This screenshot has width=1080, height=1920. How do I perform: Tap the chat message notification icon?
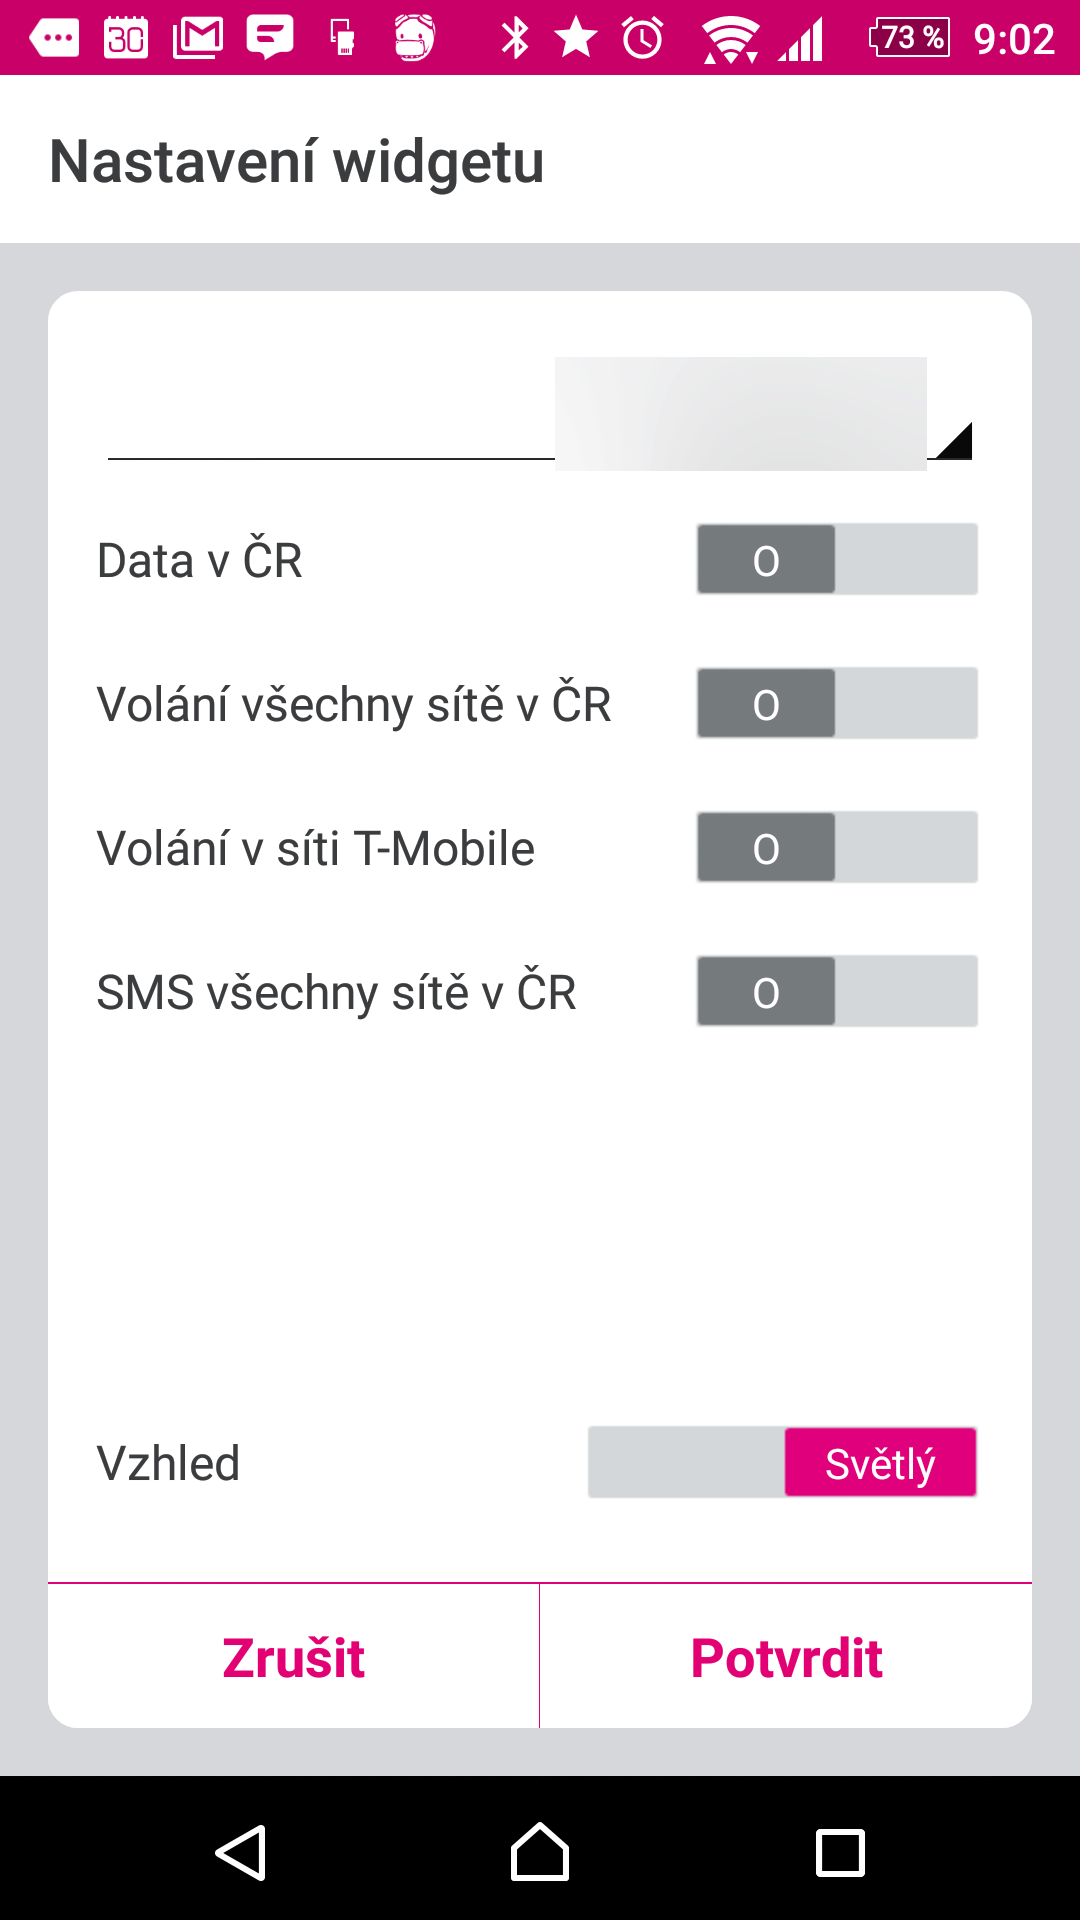click(270, 38)
